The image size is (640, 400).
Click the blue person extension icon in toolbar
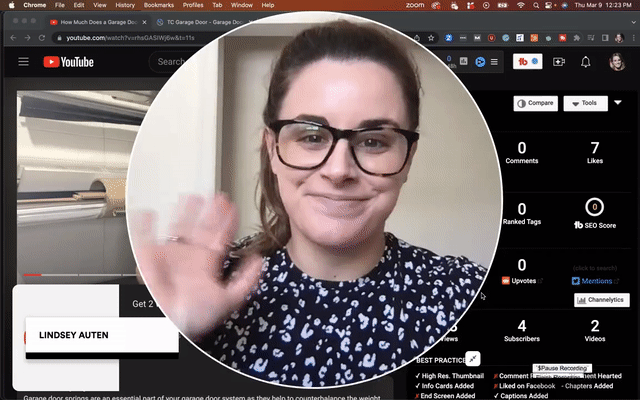click(x=449, y=38)
